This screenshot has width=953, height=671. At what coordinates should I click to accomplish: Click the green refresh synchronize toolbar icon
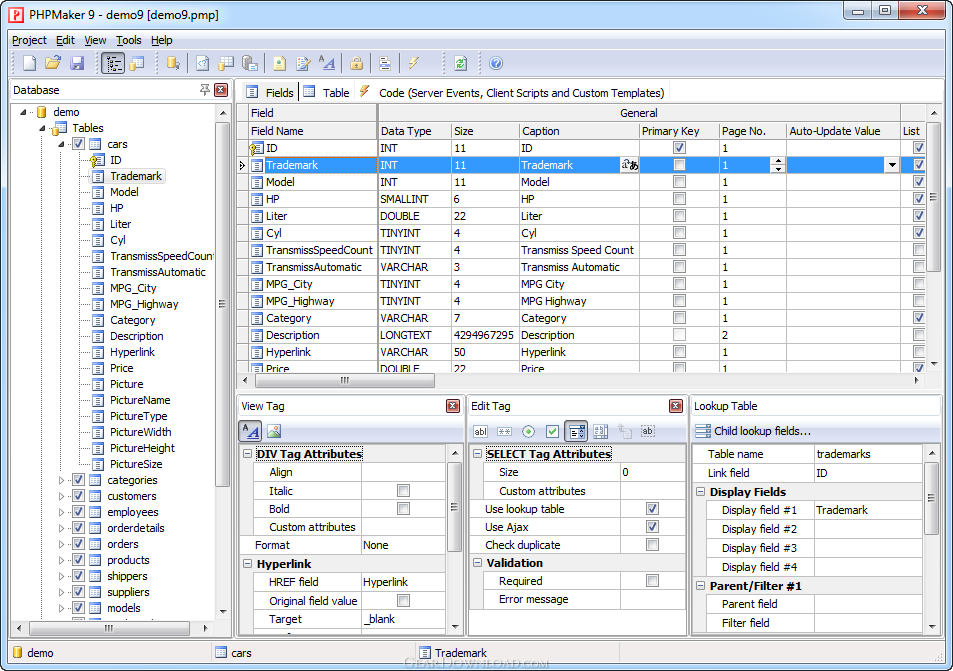461,63
